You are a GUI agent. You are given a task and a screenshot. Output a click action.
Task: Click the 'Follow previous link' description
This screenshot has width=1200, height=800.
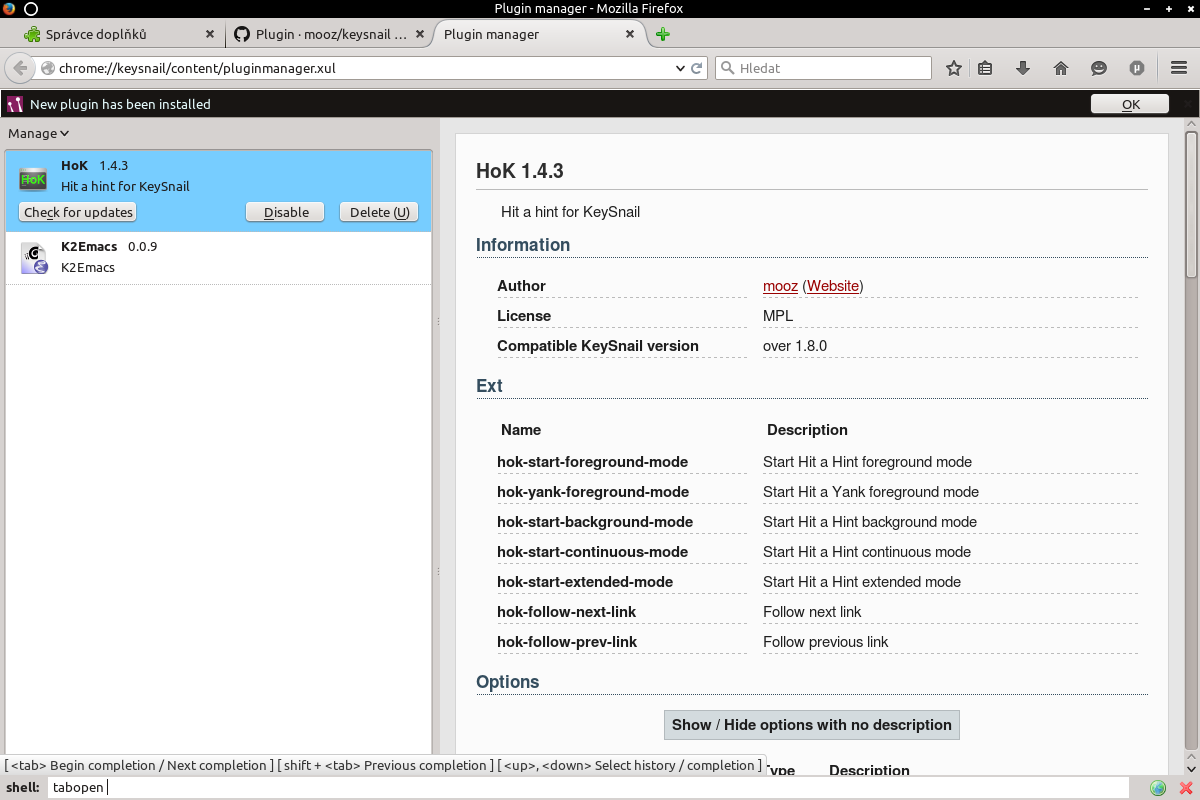pyautogui.click(x=826, y=642)
